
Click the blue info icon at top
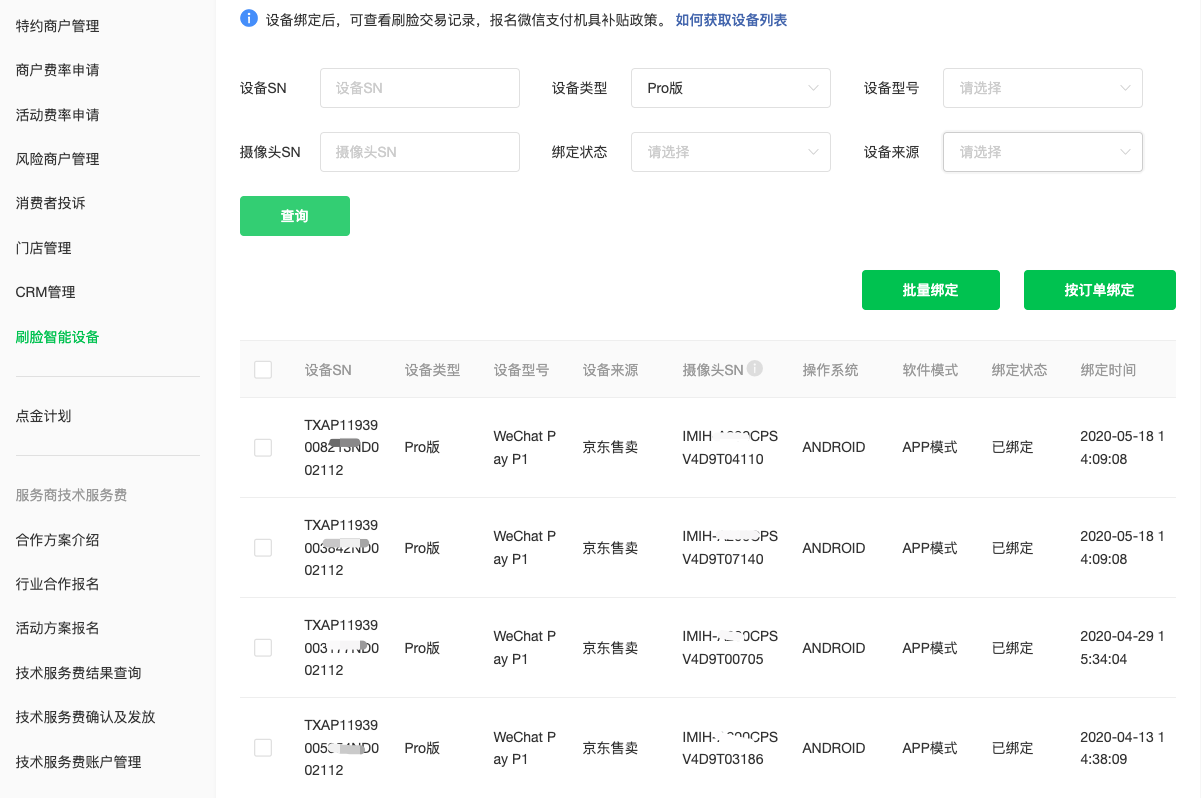(x=250, y=19)
